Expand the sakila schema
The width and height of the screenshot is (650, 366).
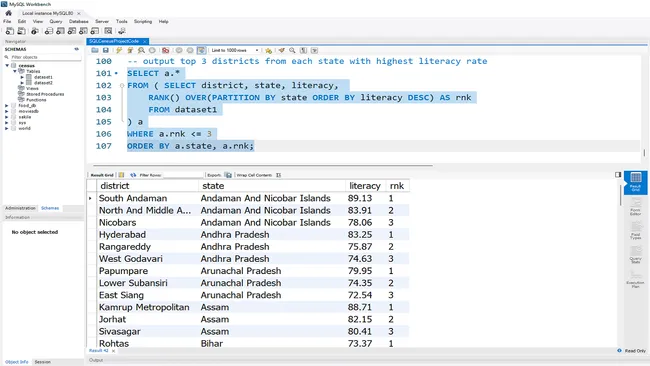click(7, 117)
